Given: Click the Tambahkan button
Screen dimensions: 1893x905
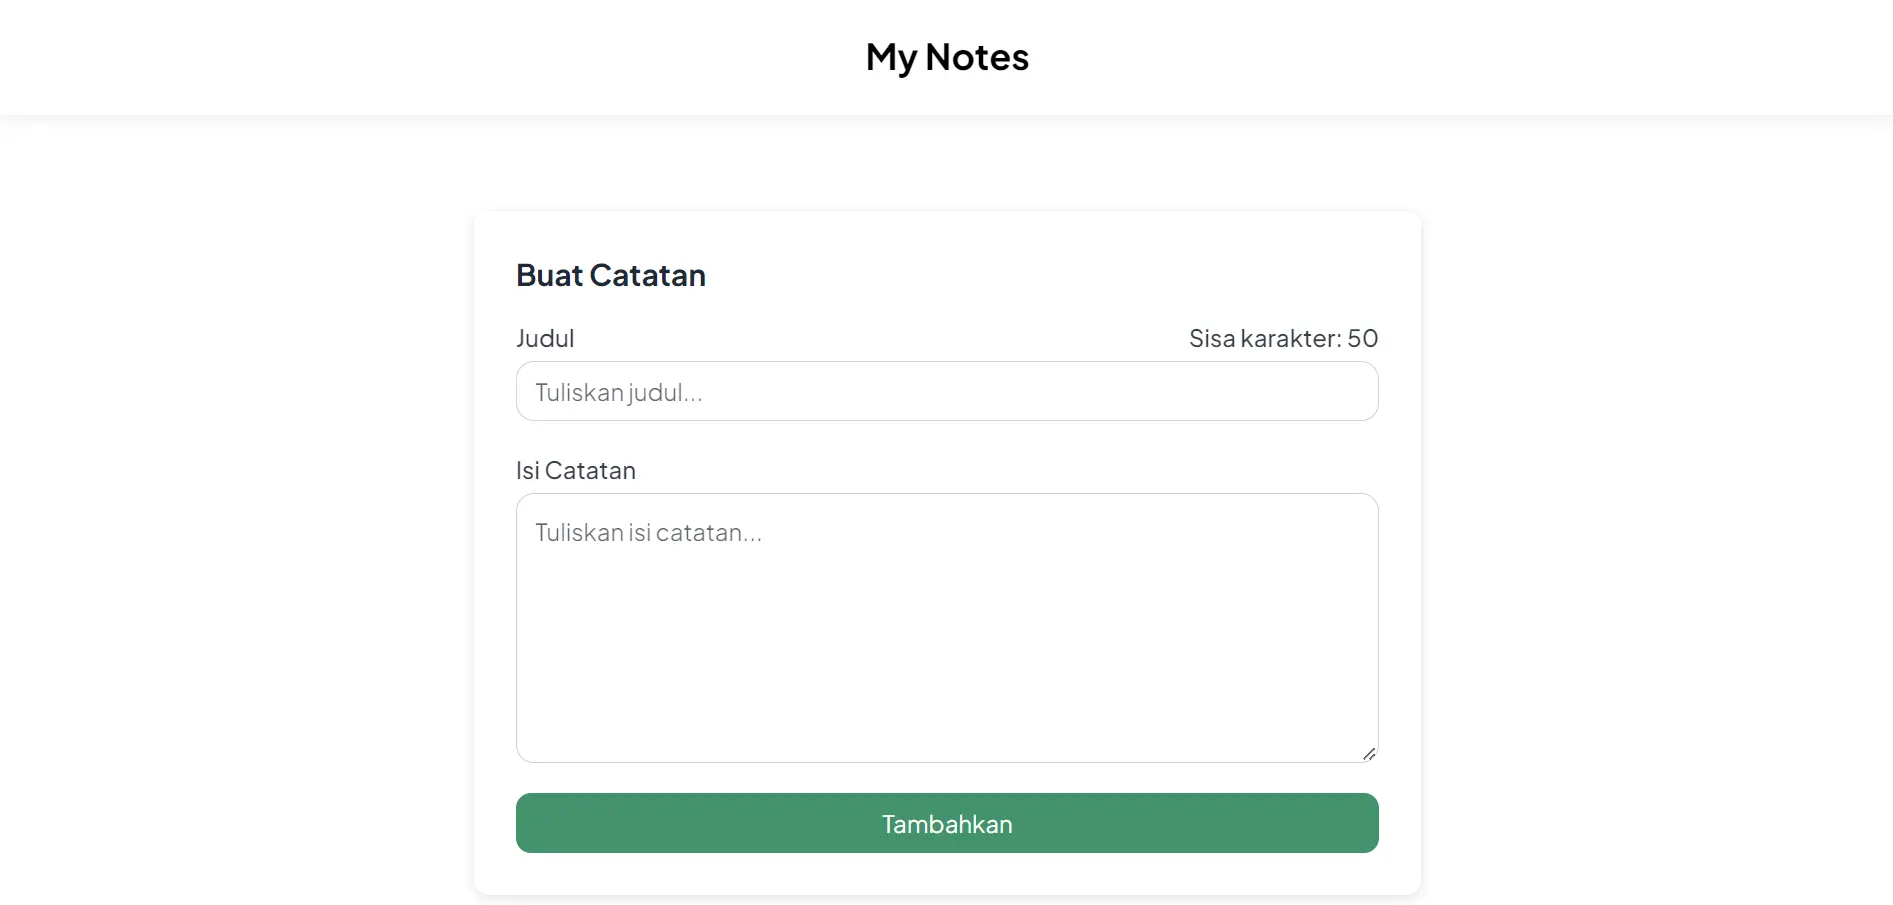Looking at the screenshot, I should click(x=946, y=823).
